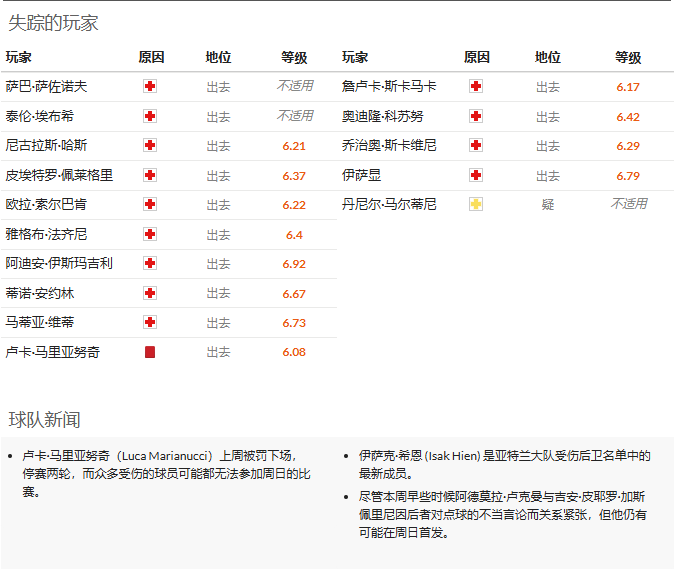
Task: Click the injury icon beside 詹卢卡·斯卡马卡
Action: point(476,87)
